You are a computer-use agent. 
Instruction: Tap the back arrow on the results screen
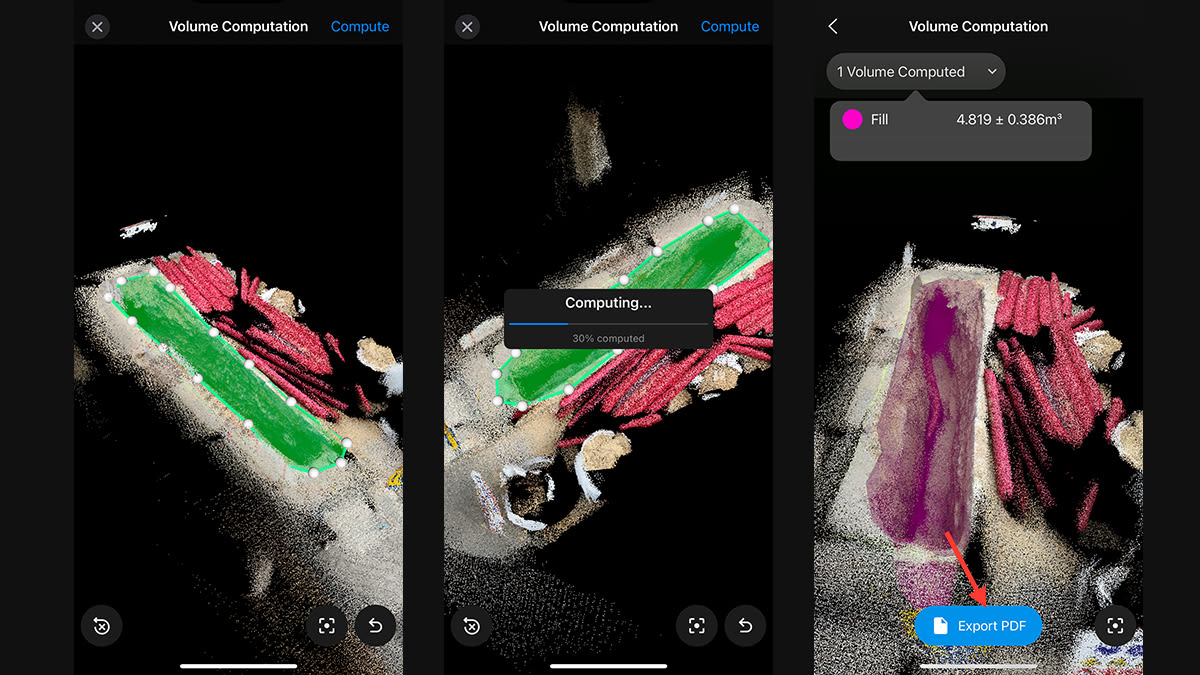(x=833, y=26)
